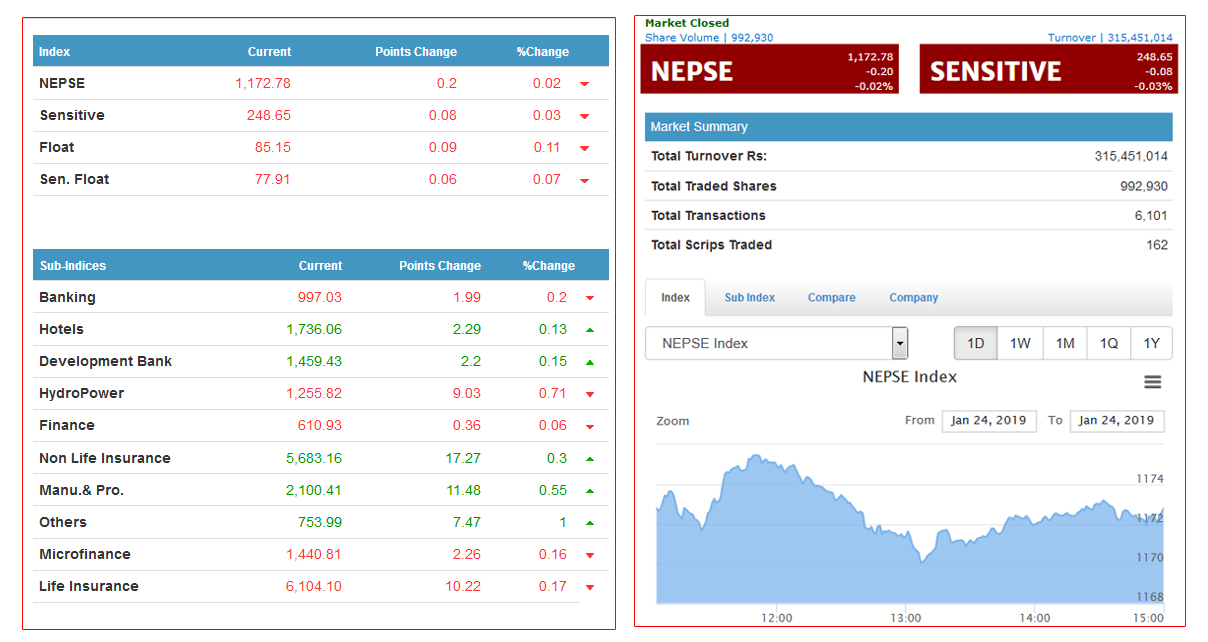This screenshot has width=1208, height=642.
Task: Click the NEPSE Index chart title
Action: coord(910,377)
